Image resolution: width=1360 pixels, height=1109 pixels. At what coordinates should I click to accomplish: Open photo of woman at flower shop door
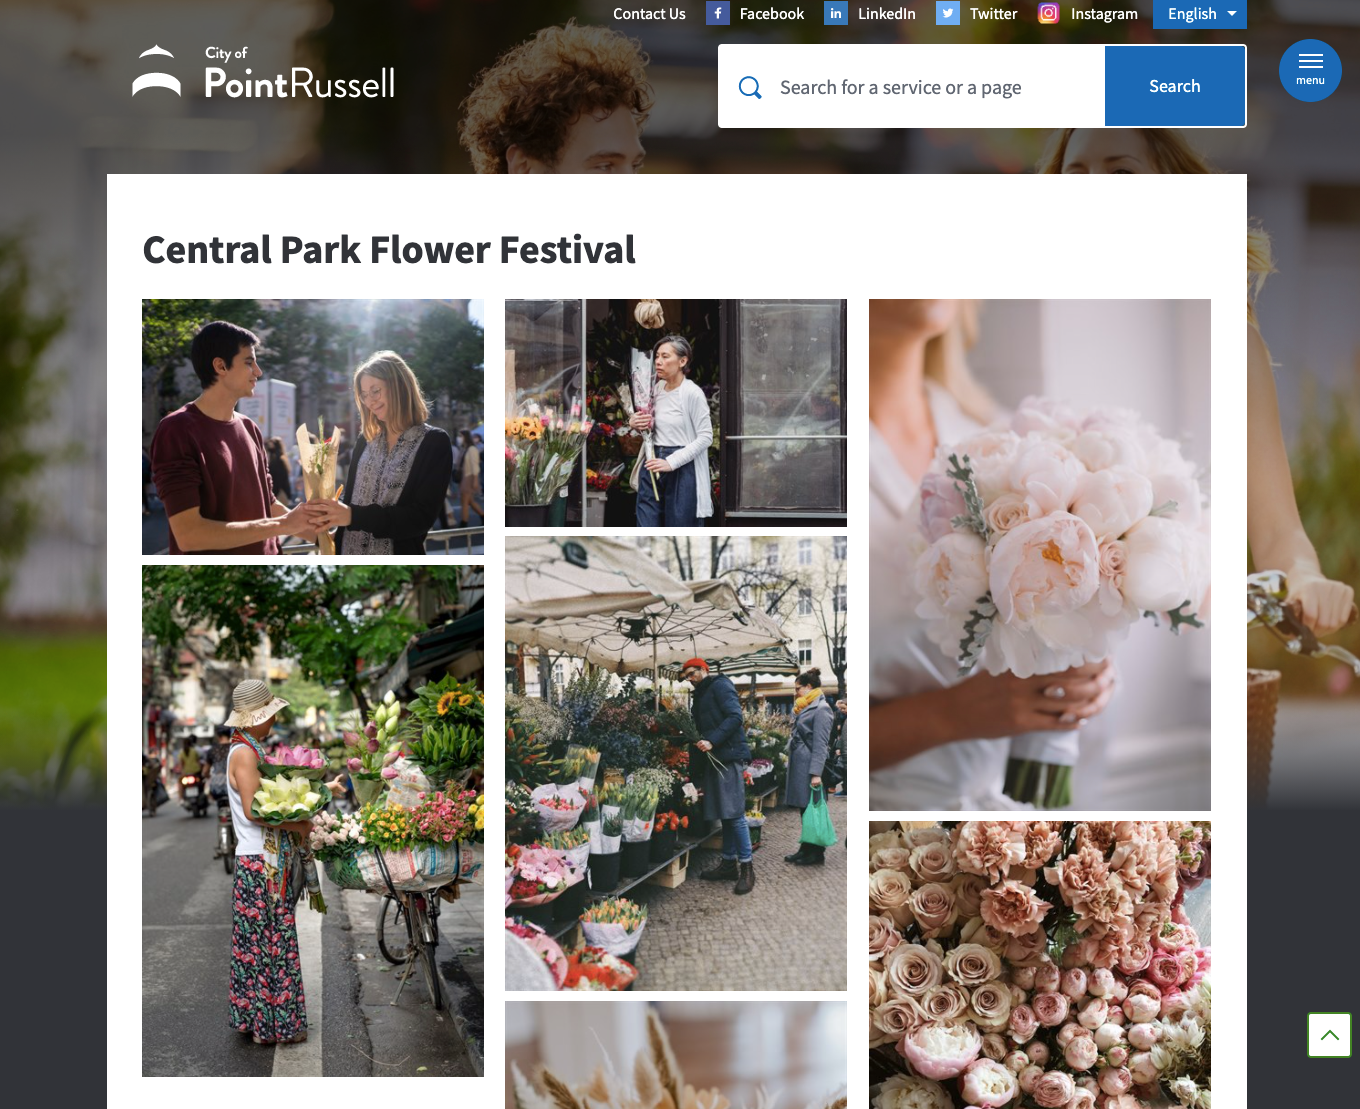click(676, 413)
